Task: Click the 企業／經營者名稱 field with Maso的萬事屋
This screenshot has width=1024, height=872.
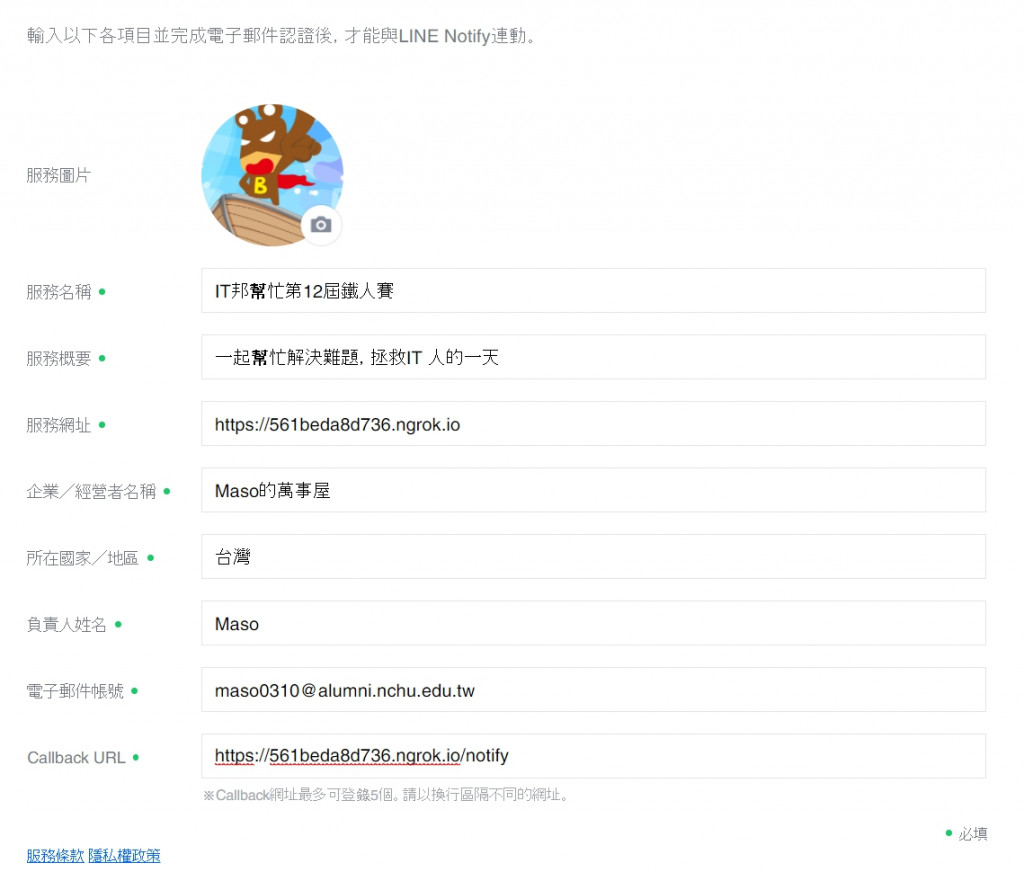Action: coord(593,491)
